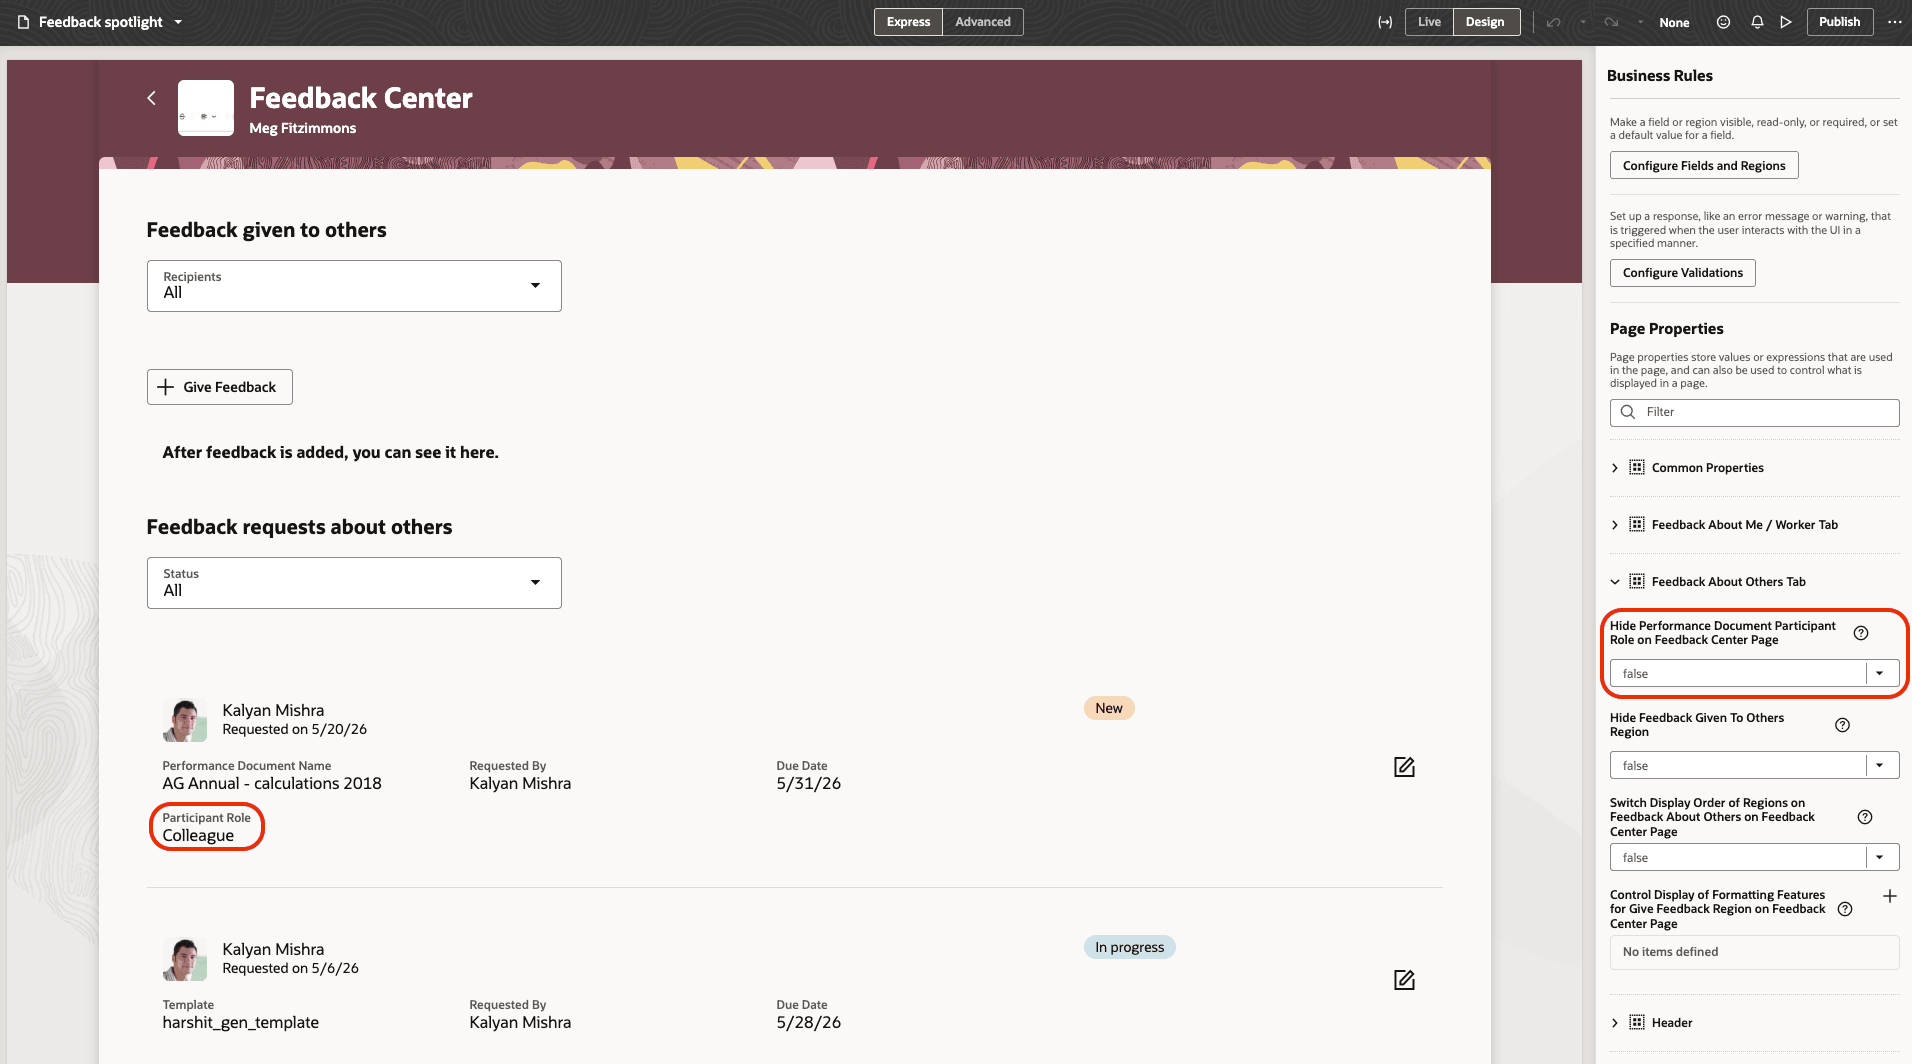The width and height of the screenshot is (1912, 1064).
Task: Open help for Hide Performance Document Participant Role
Action: 1861,633
